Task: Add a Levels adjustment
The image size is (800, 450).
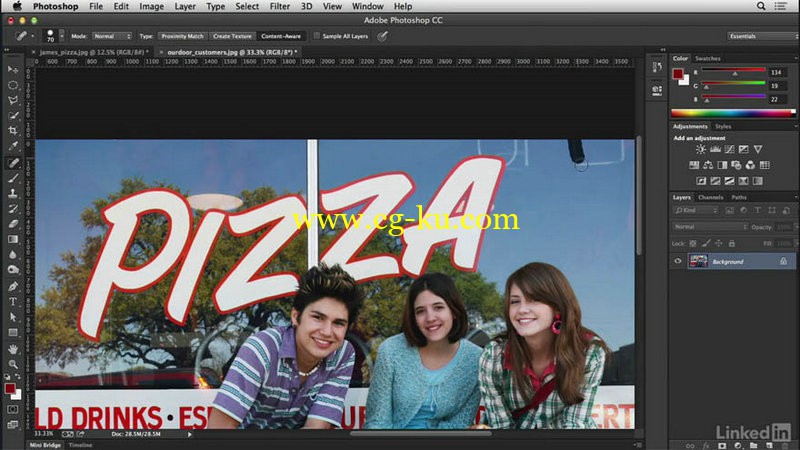Action: 715,149
